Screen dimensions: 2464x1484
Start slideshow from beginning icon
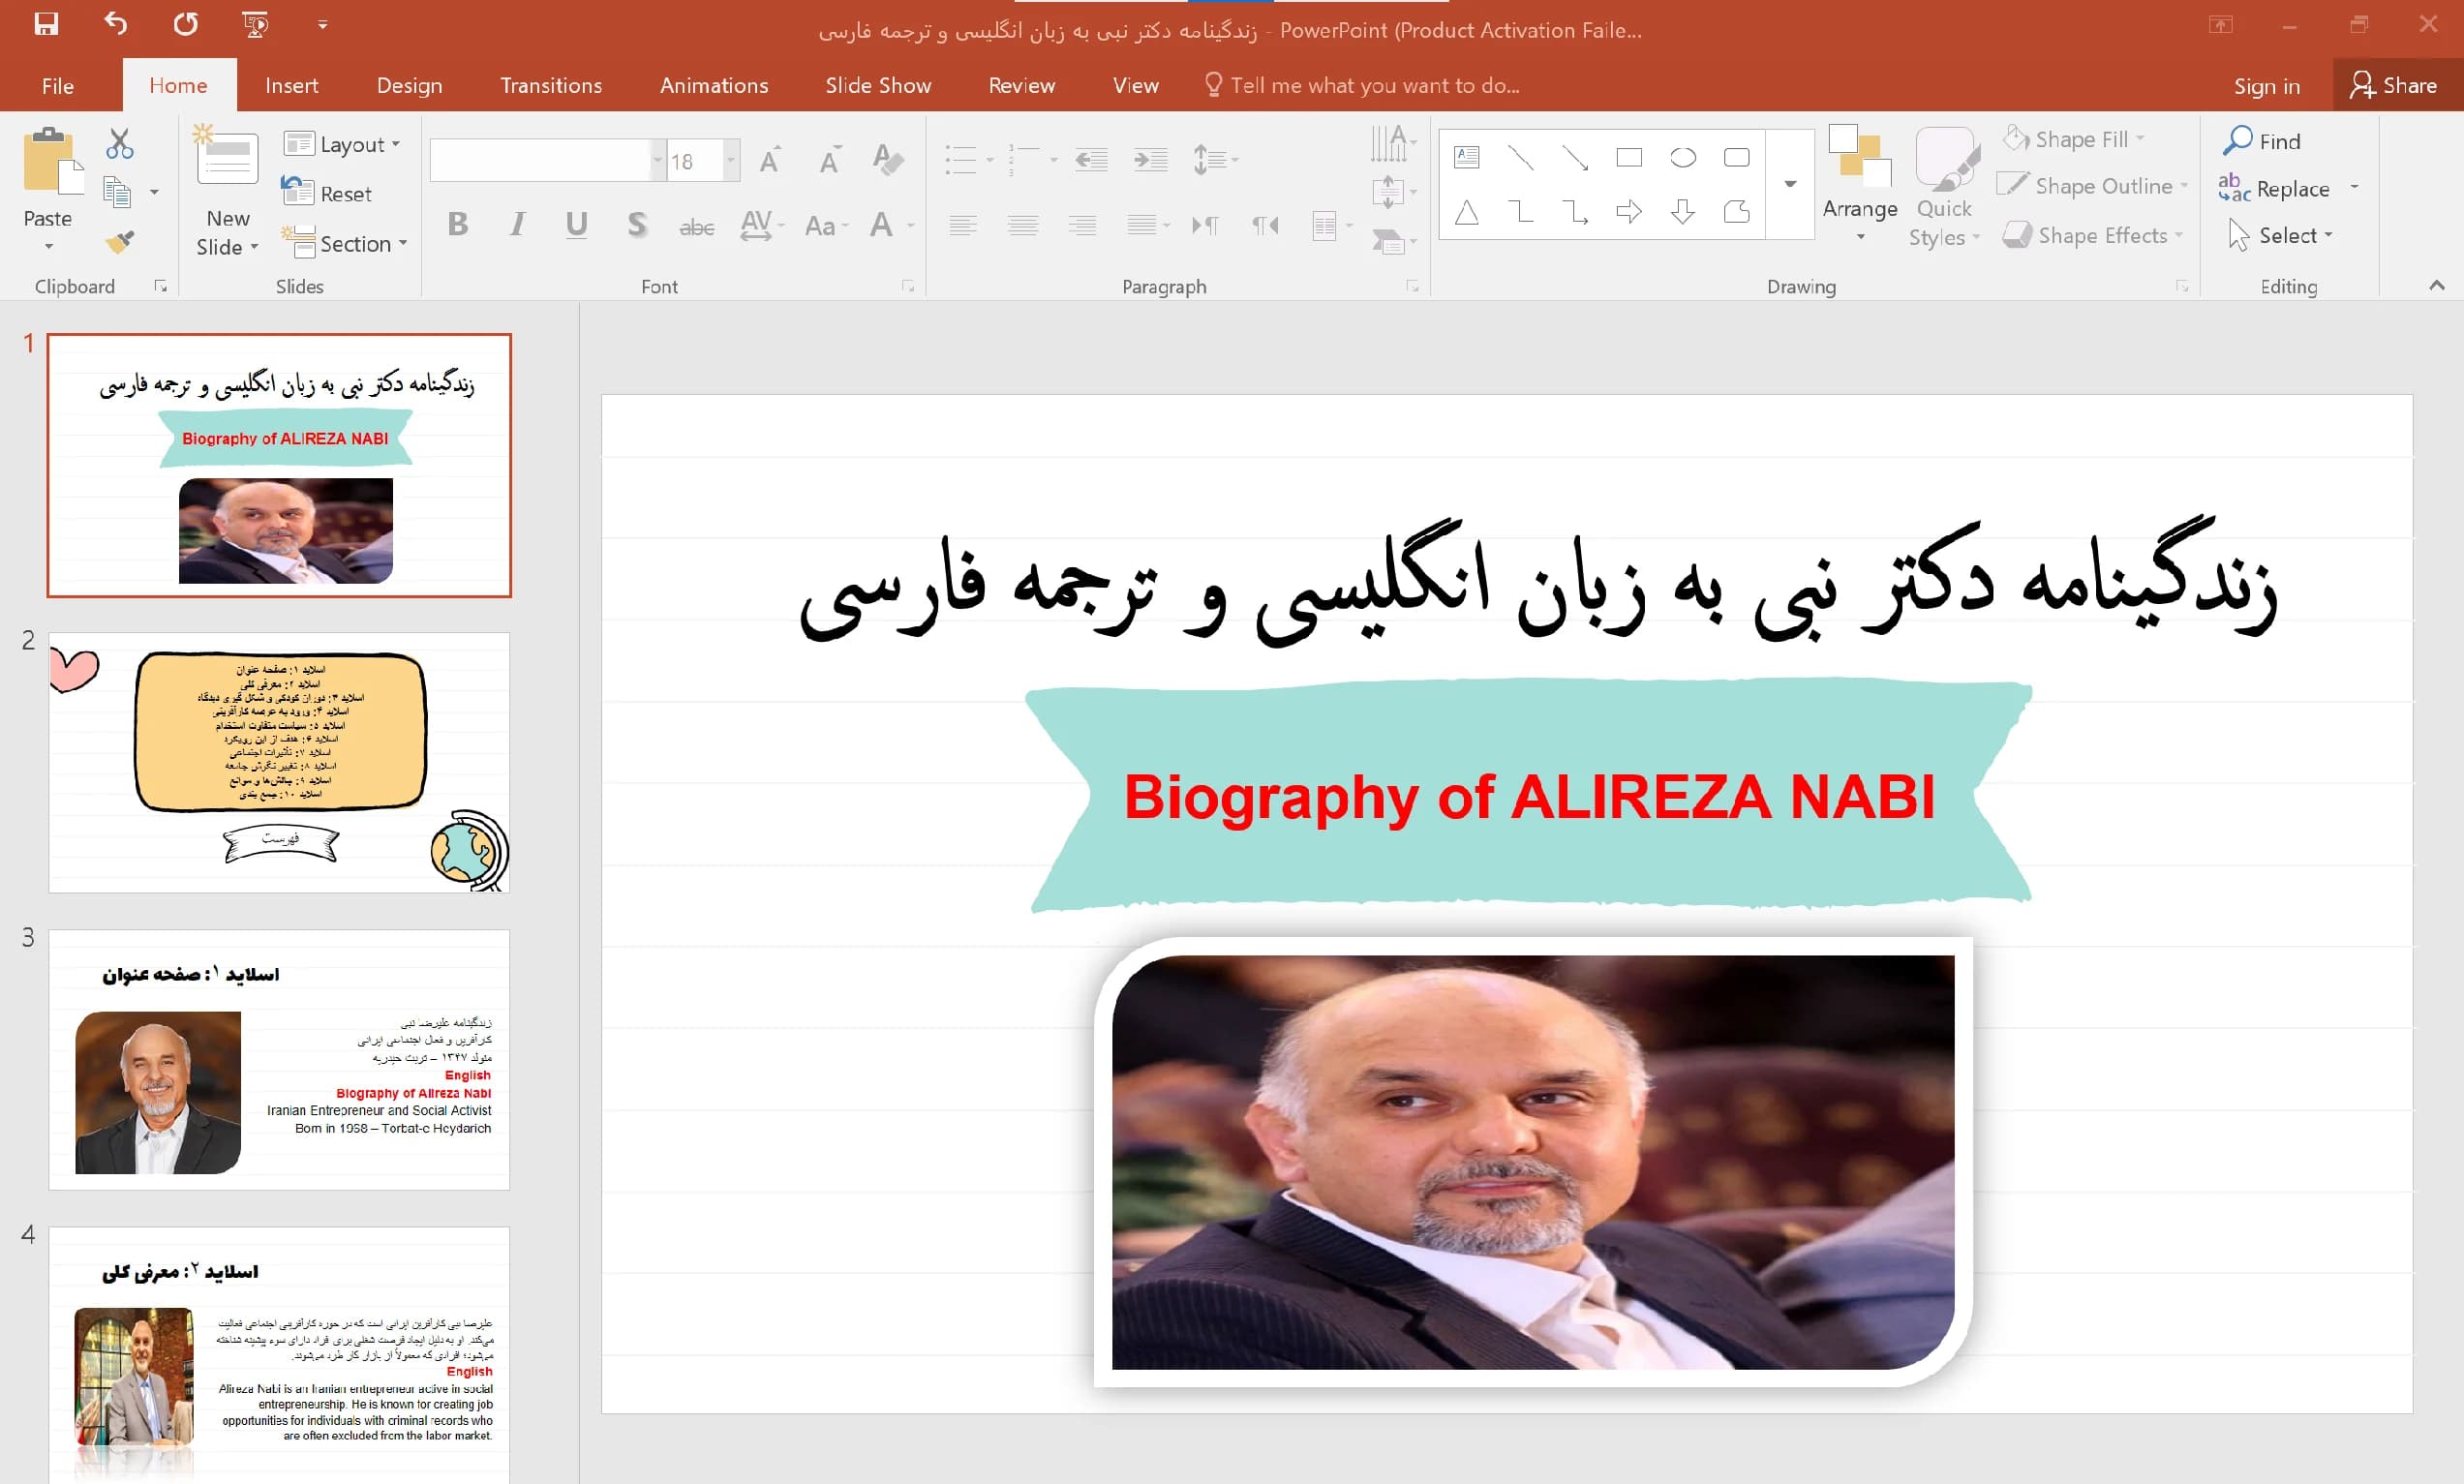[x=256, y=24]
